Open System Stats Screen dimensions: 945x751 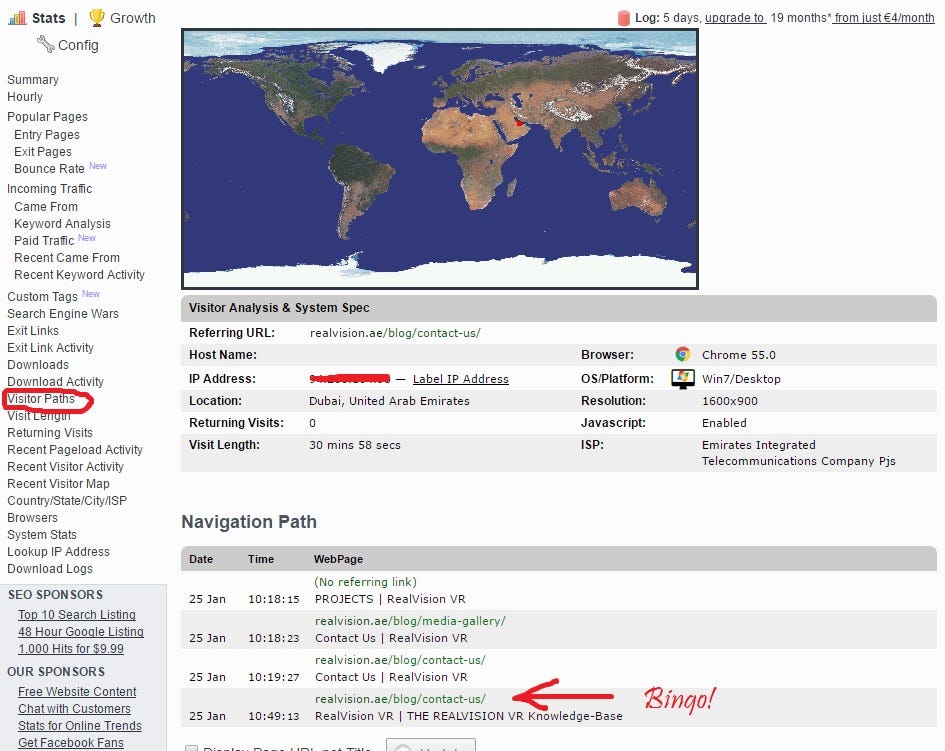coord(42,535)
